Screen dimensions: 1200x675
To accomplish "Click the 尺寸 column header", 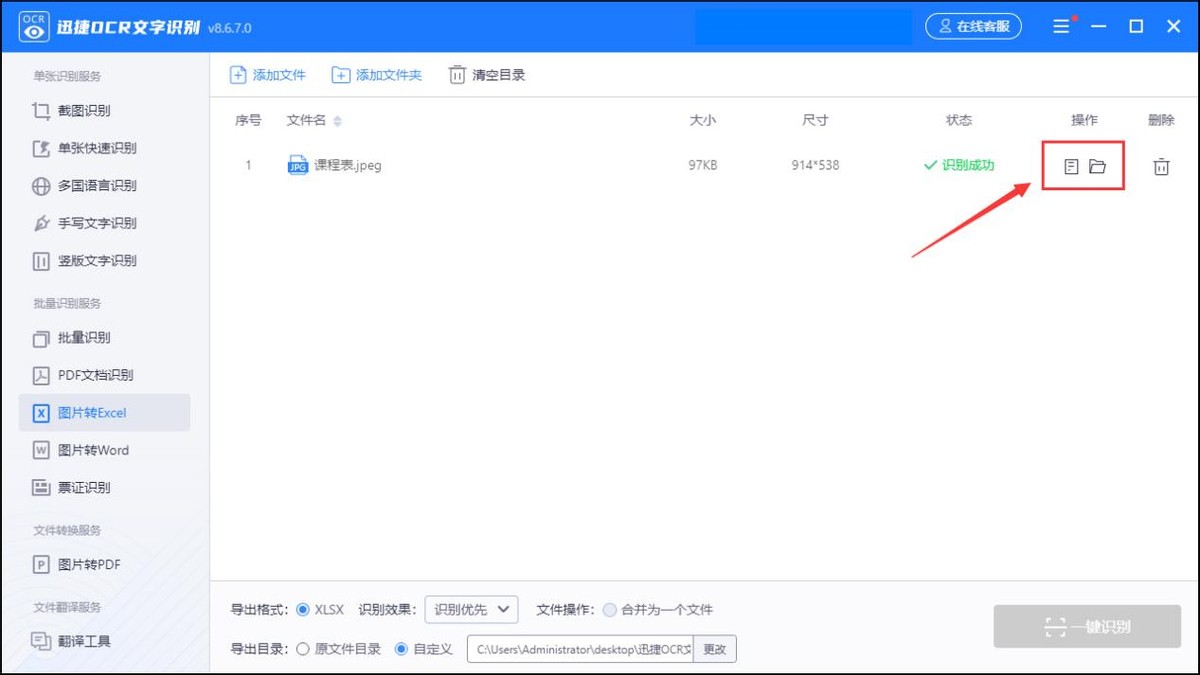I will click(x=815, y=120).
